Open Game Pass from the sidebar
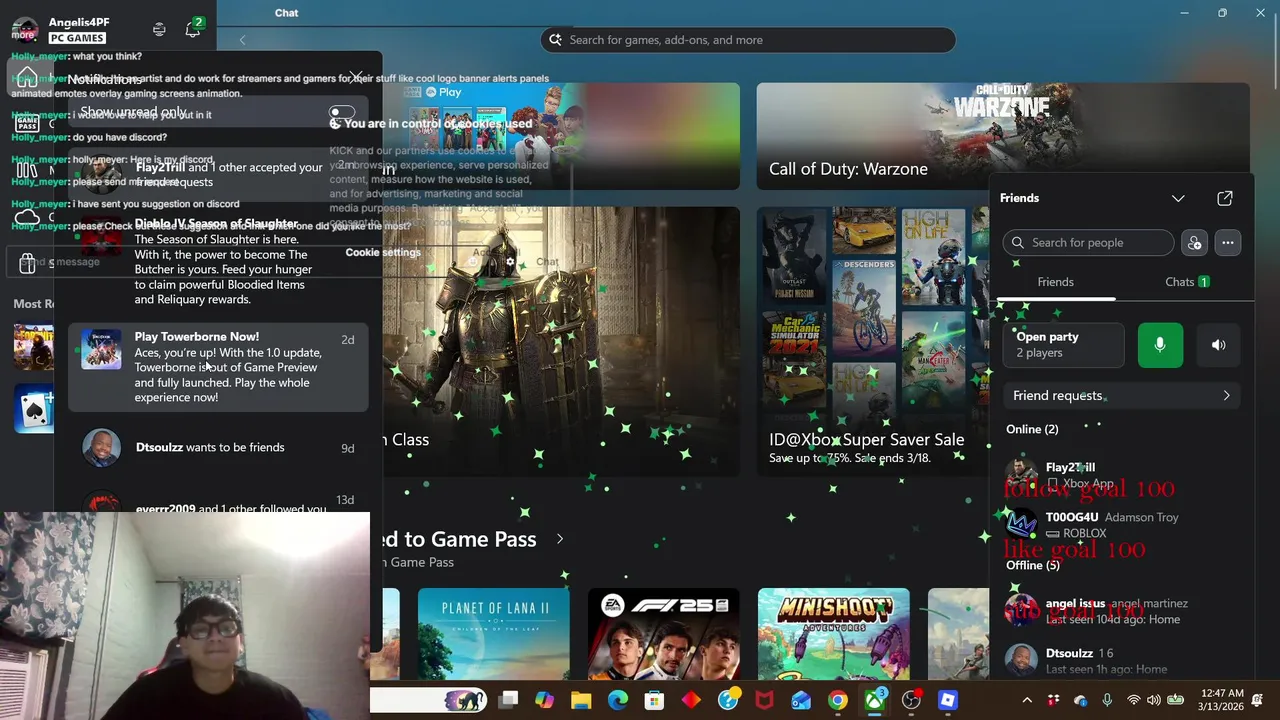Screen dimensions: 1280x720 point(27,124)
